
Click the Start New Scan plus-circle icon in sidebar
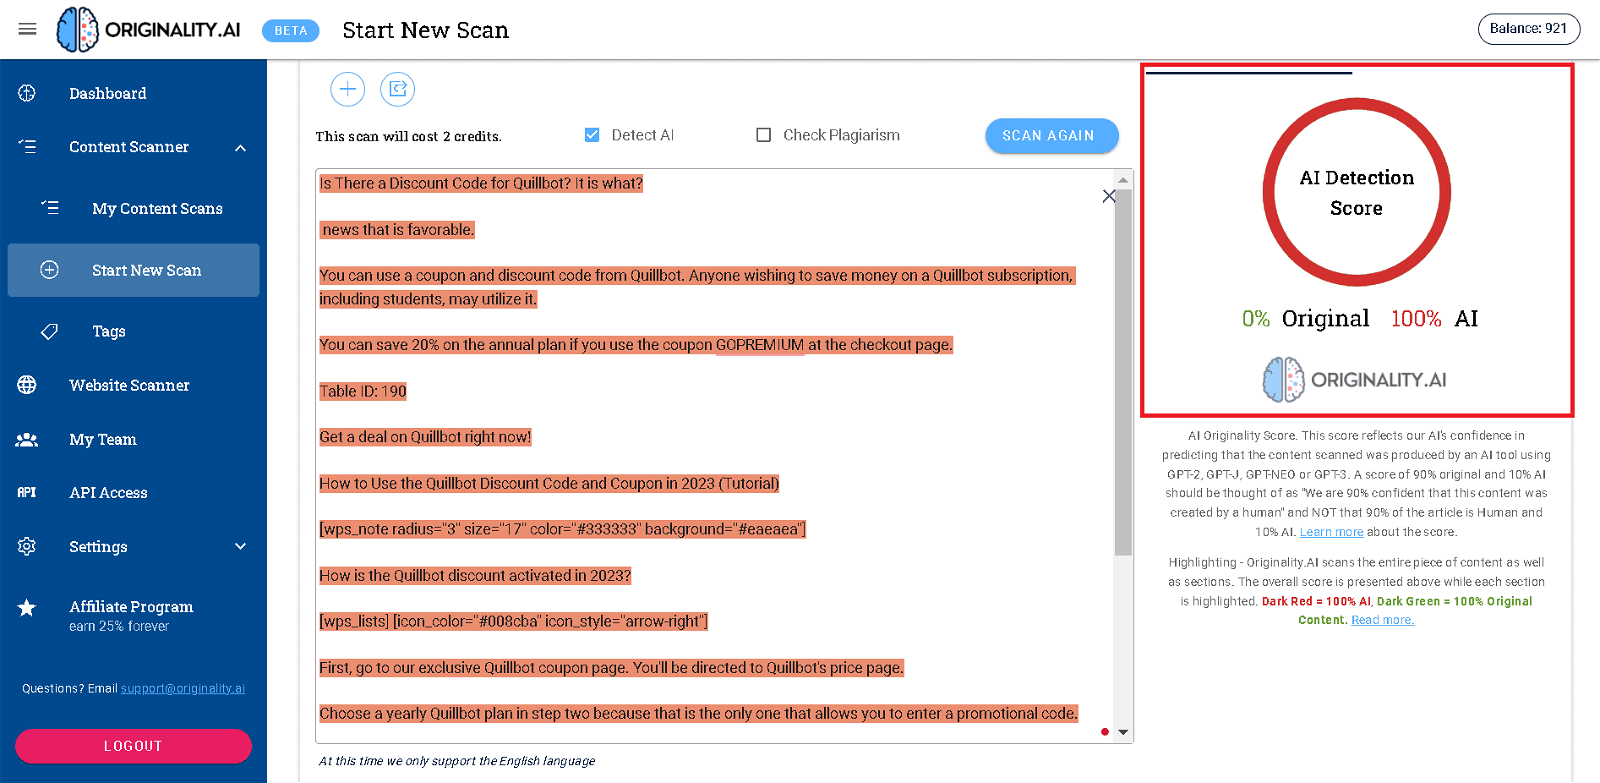tap(49, 270)
